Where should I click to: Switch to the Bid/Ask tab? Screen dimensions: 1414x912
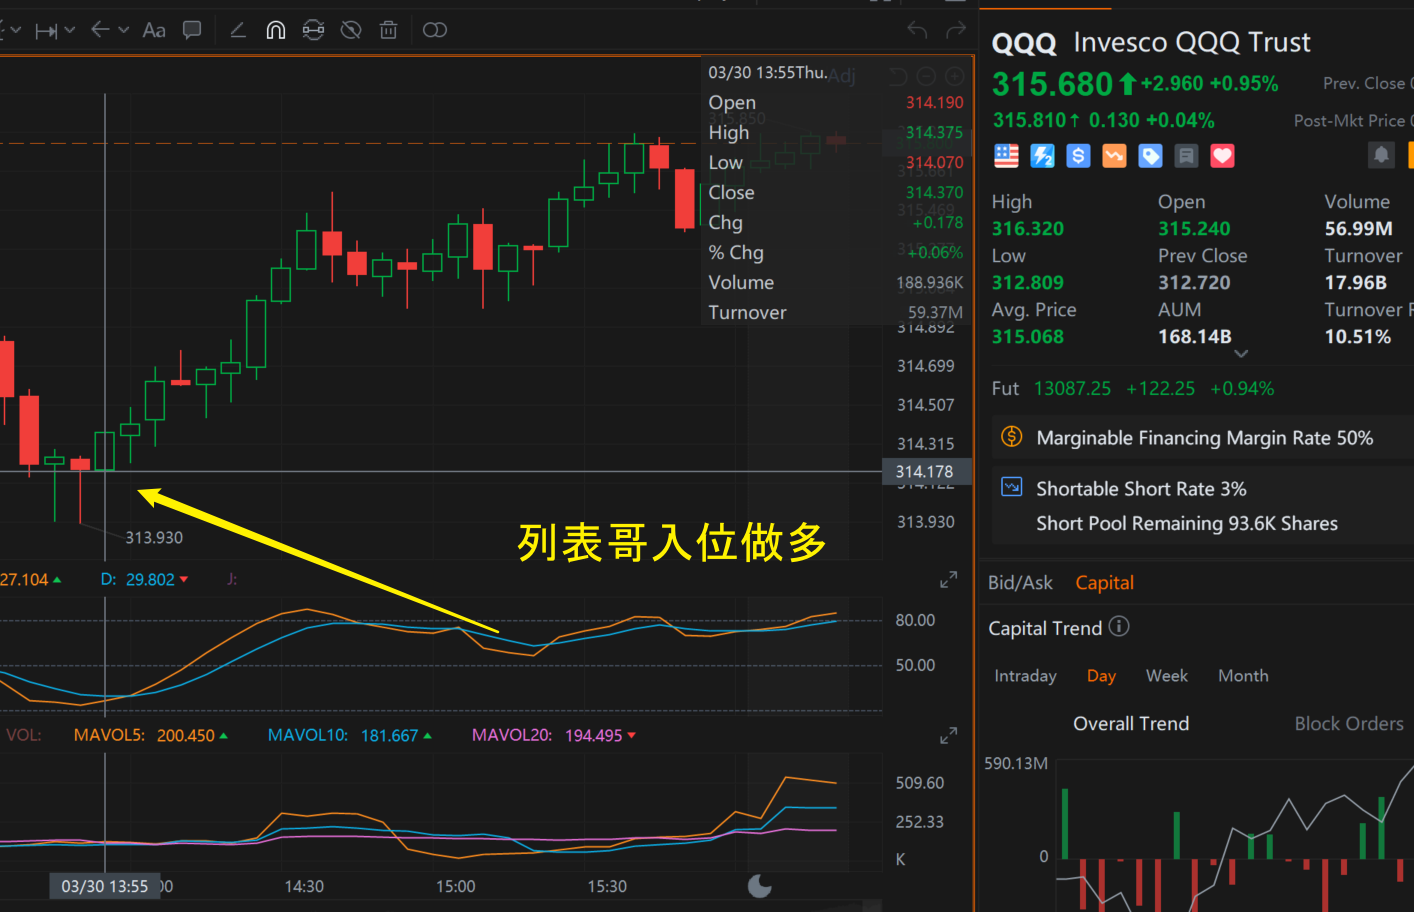click(1020, 583)
